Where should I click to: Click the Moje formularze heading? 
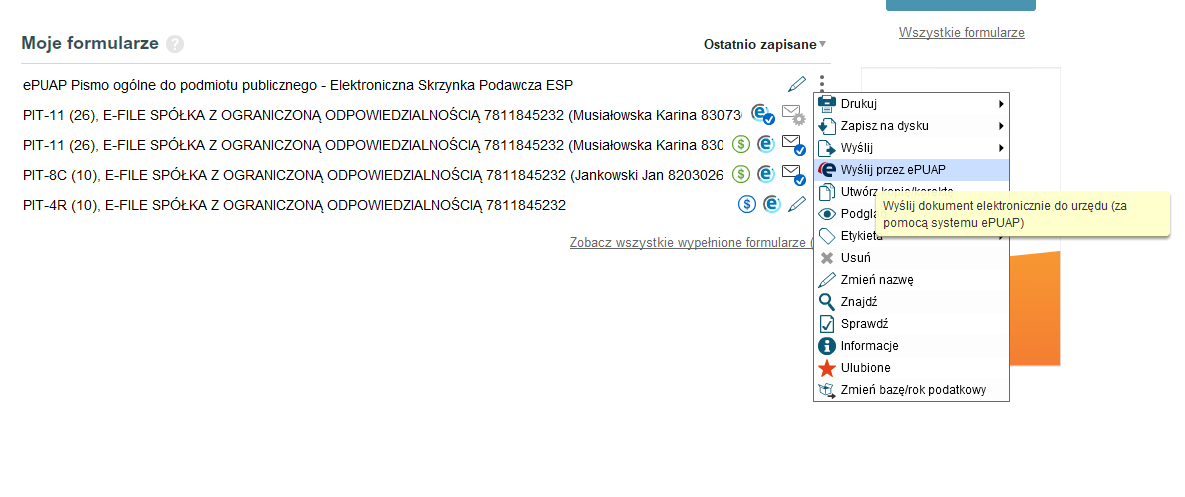(x=90, y=43)
